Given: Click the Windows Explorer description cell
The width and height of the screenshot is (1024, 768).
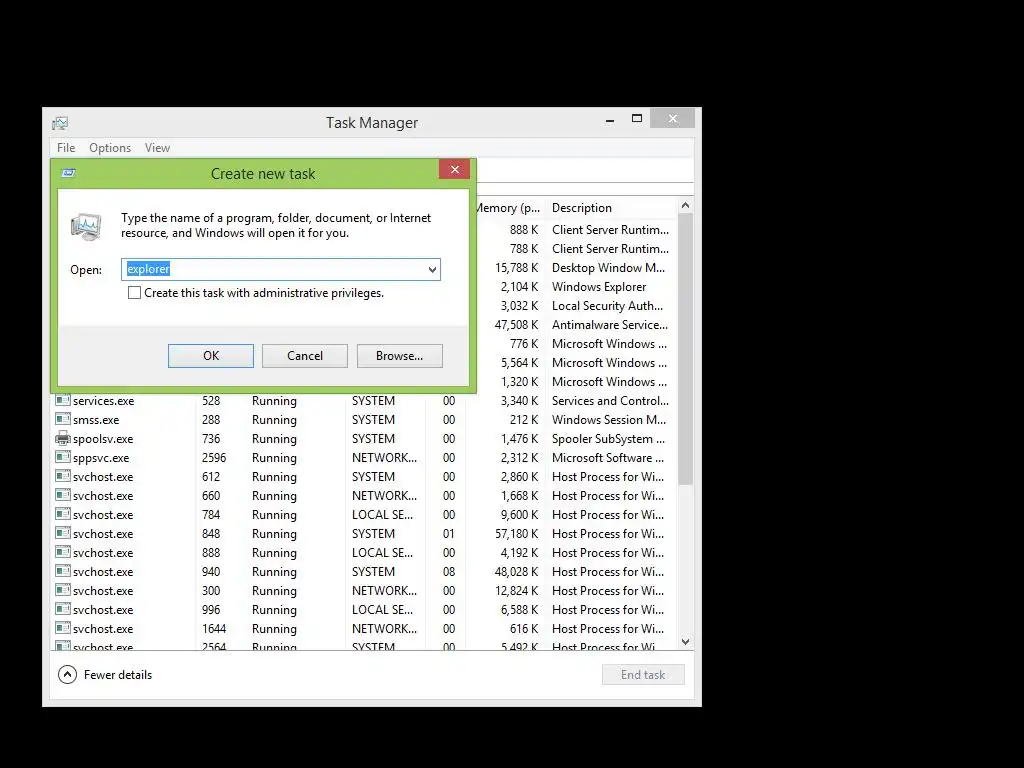Looking at the screenshot, I should tap(599, 287).
